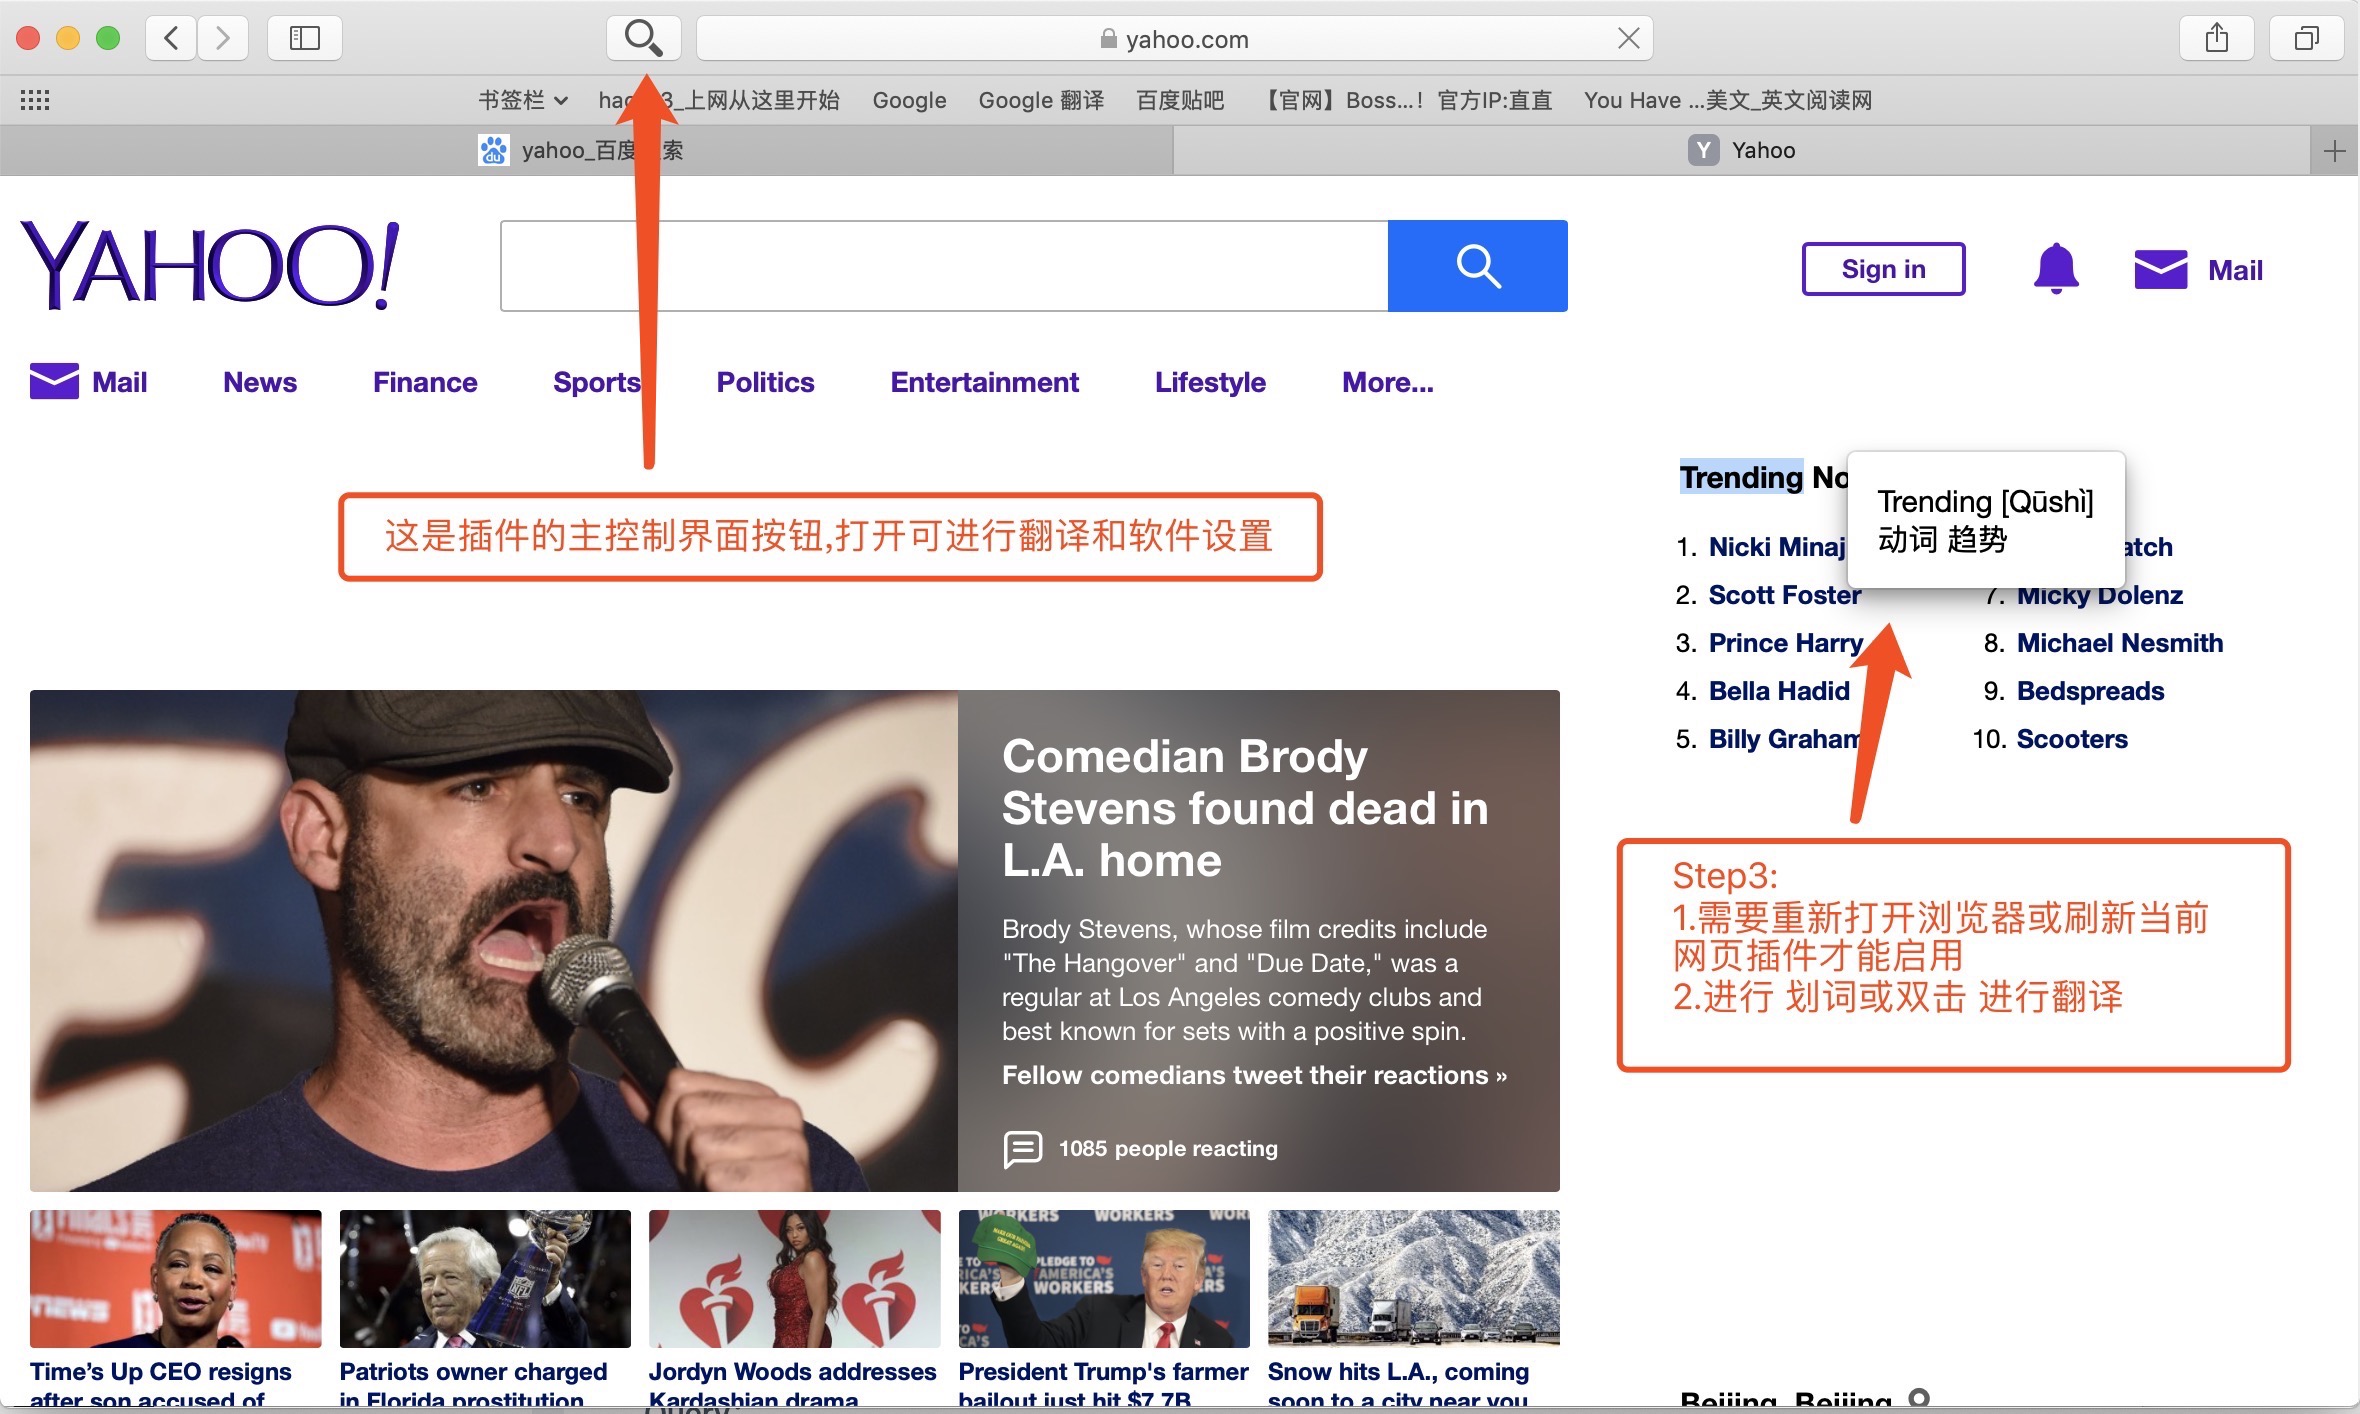Click the Patriots owner charged headline

pos(473,1384)
